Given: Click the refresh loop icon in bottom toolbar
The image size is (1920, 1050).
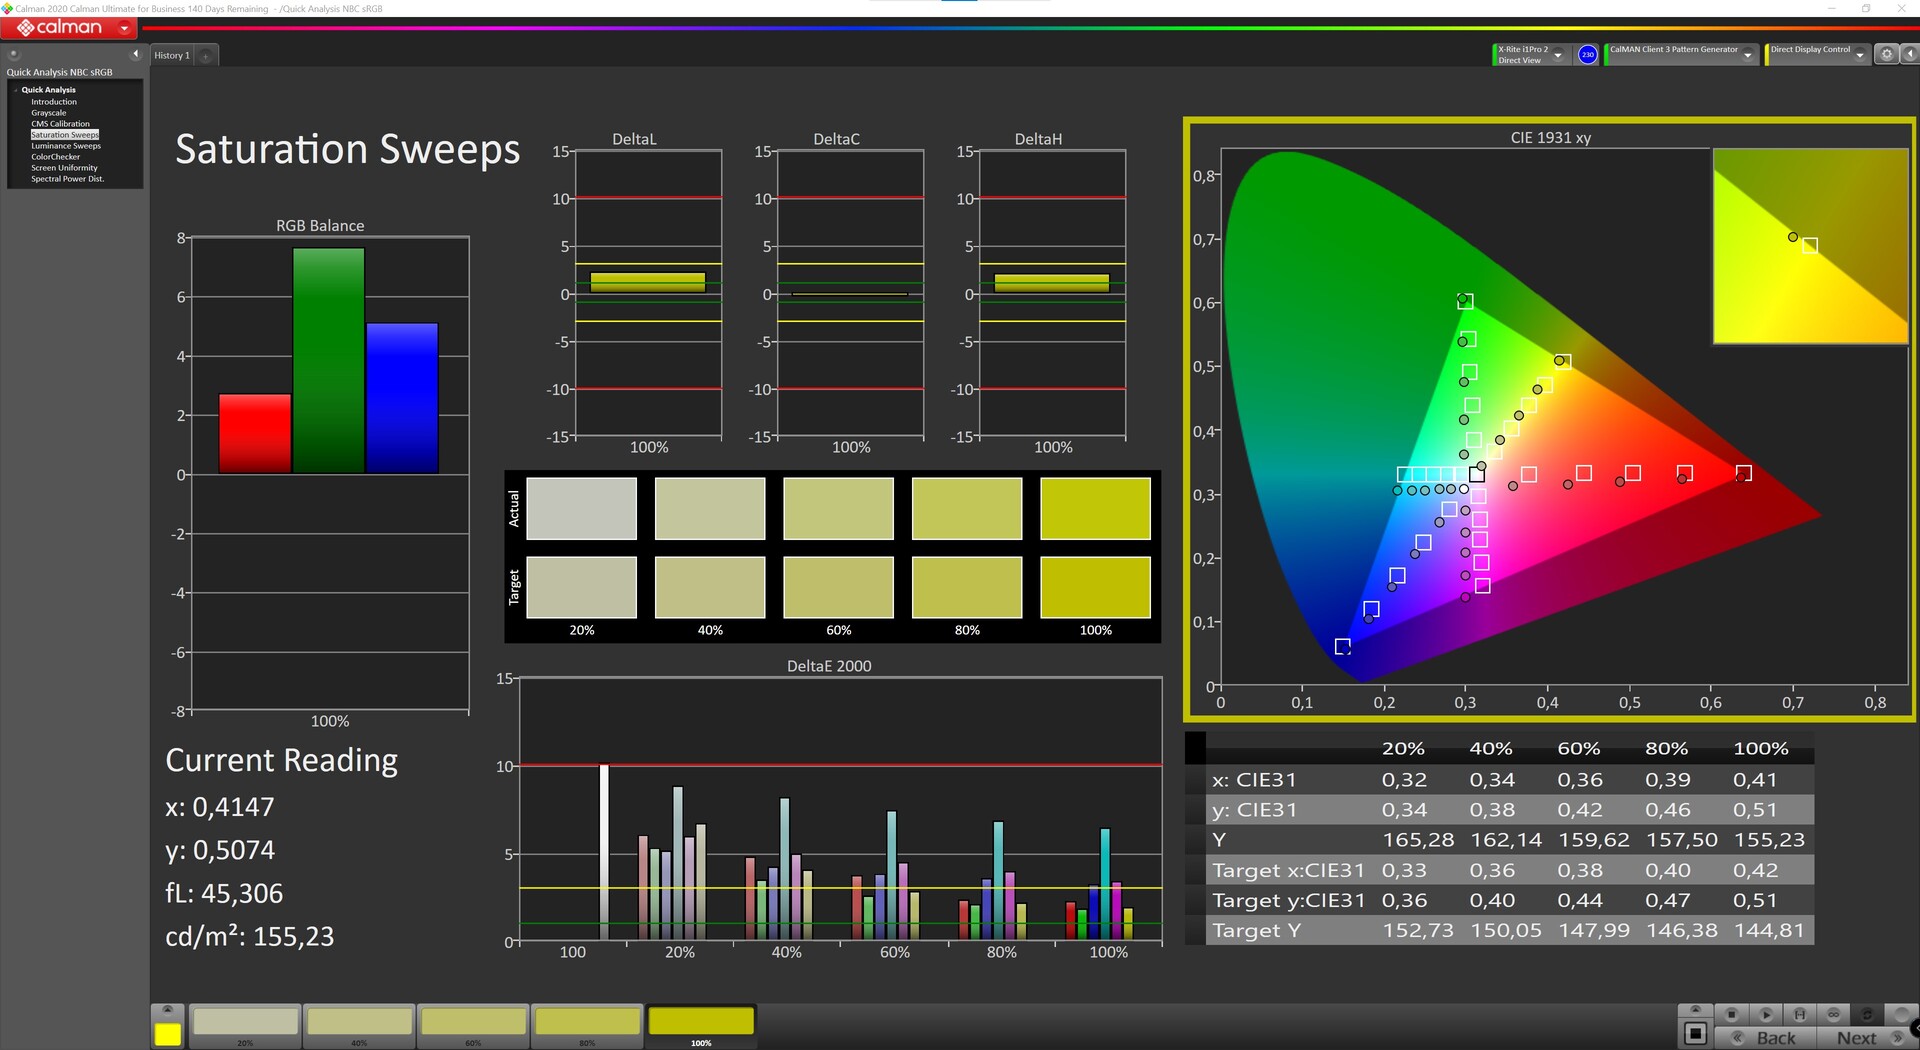Looking at the screenshot, I should (1866, 1014).
